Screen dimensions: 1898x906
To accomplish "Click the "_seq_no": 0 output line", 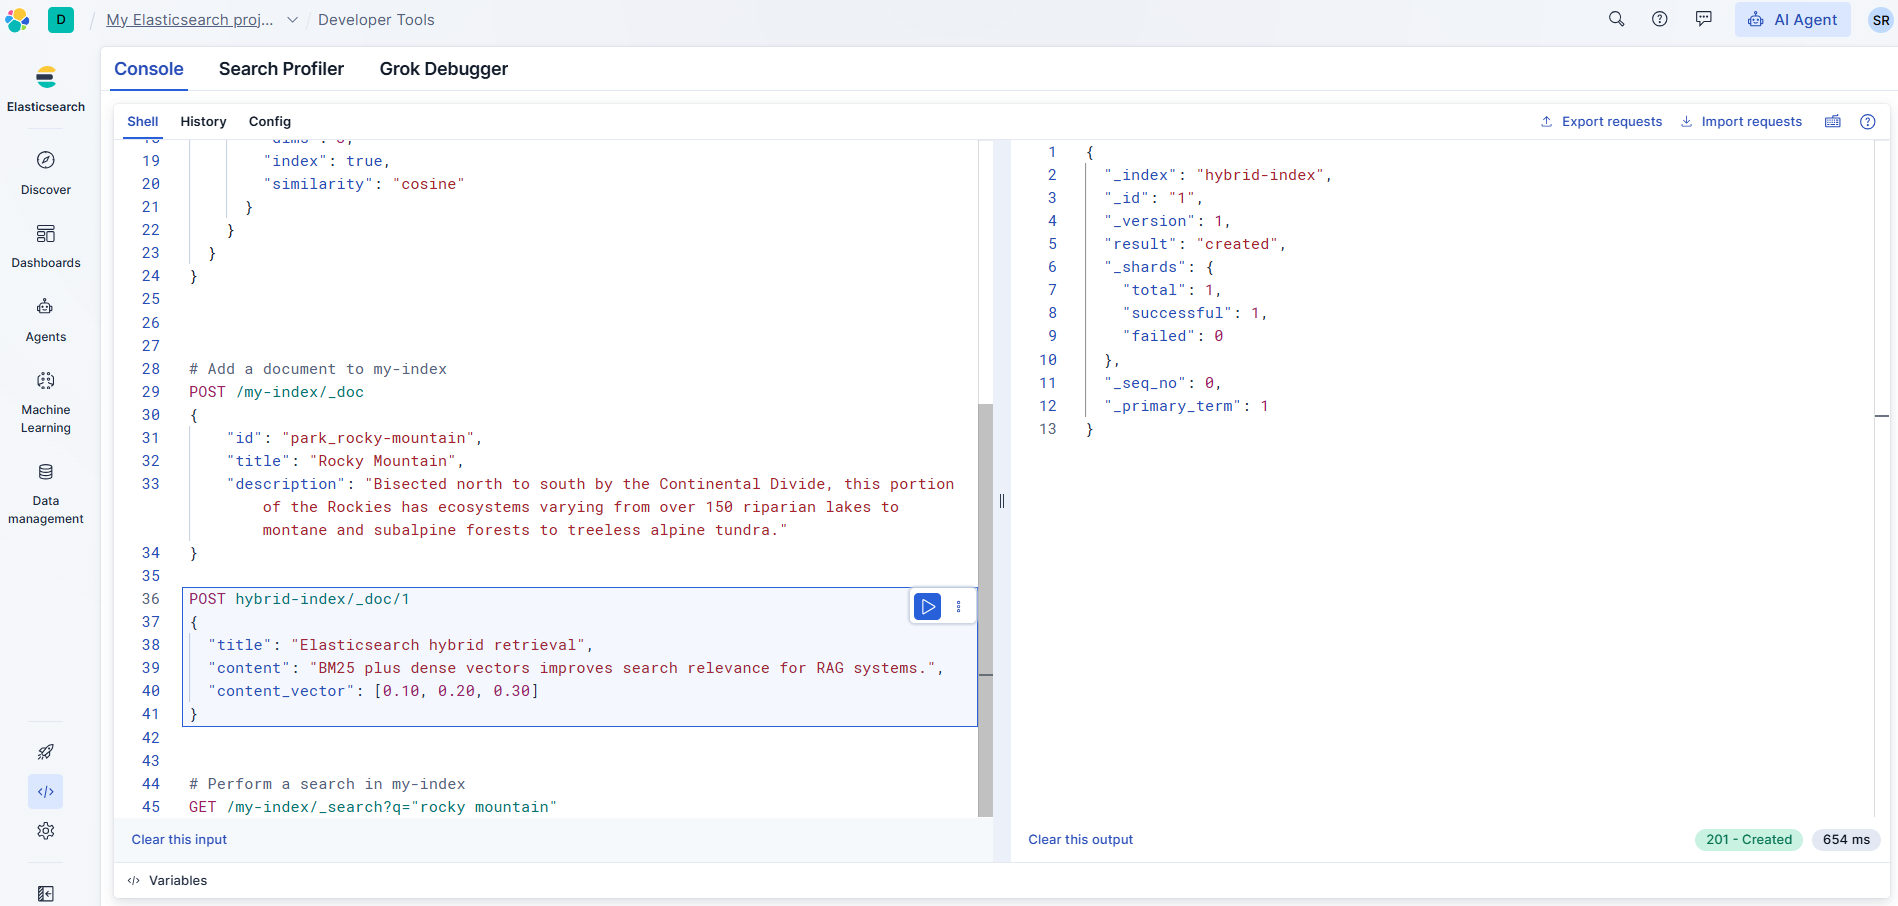I will [1163, 383].
